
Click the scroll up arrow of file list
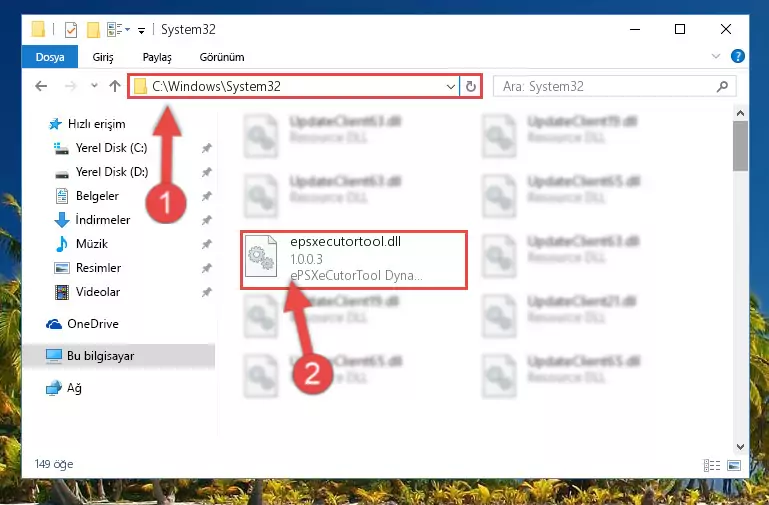click(x=740, y=113)
